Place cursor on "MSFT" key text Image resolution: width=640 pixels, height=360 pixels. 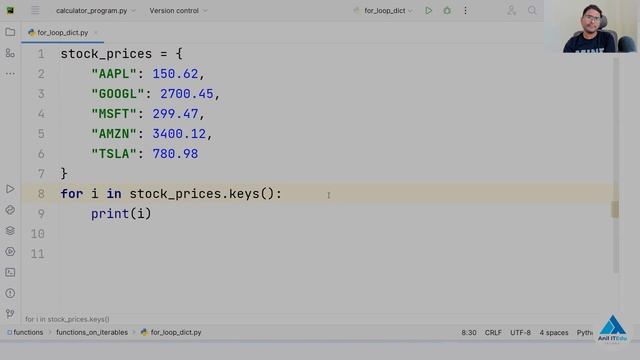point(114,114)
